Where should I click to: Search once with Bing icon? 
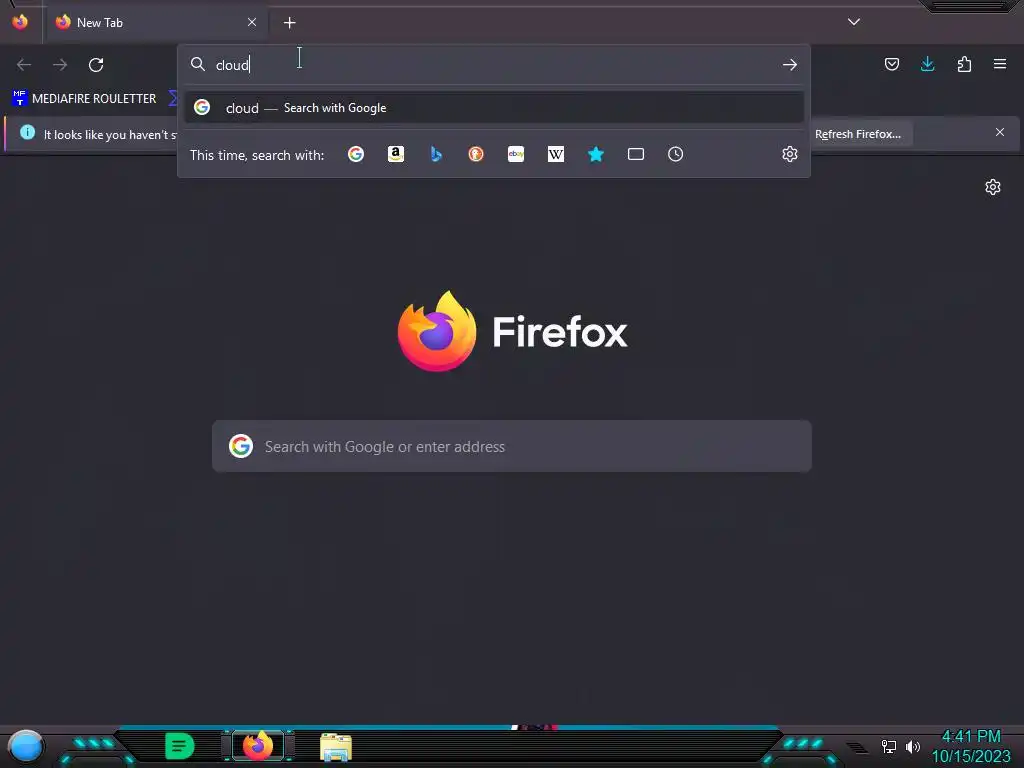pyautogui.click(x=436, y=154)
